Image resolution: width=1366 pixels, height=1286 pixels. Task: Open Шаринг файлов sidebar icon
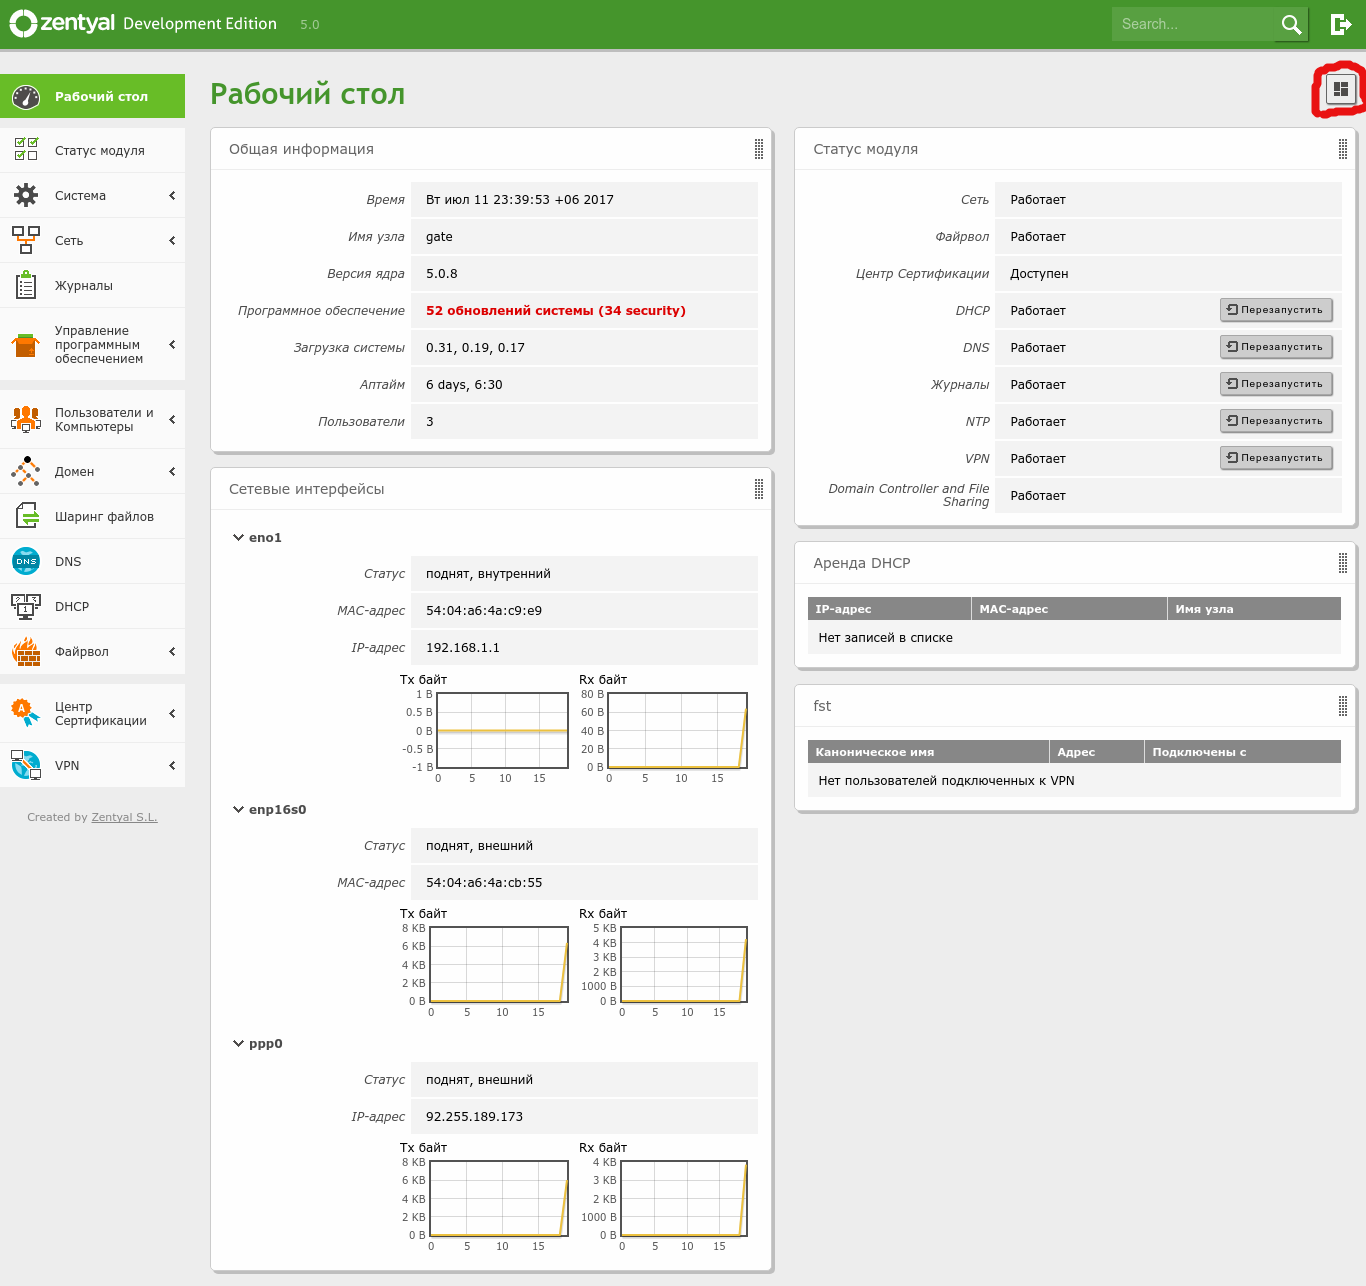point(26,516)
